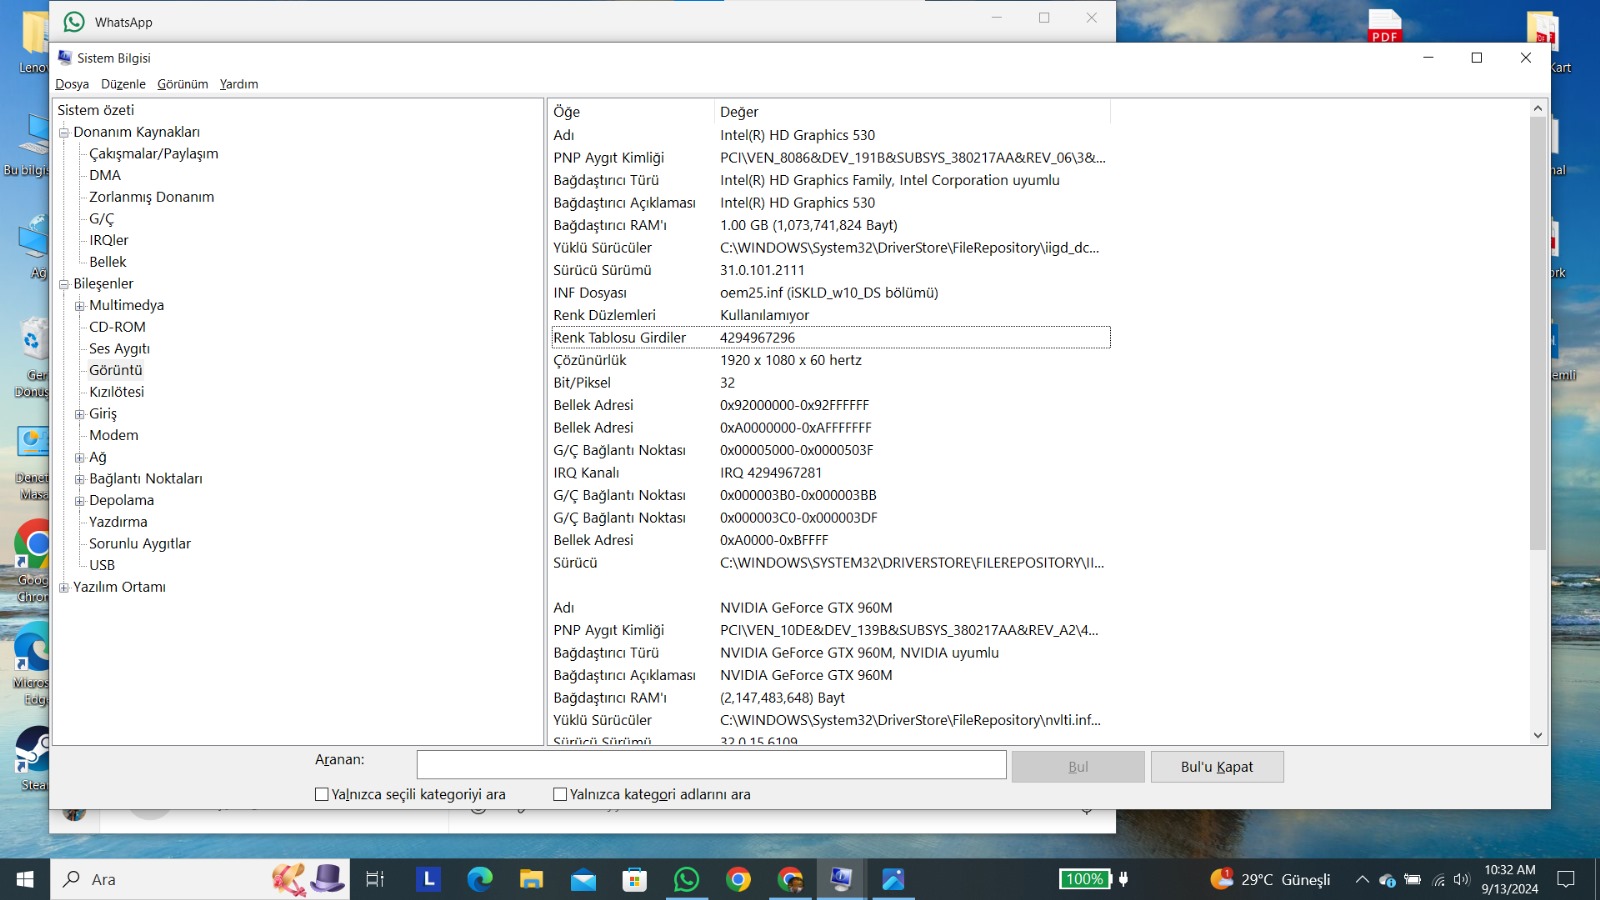Open the taskbar clock showing 10:32 AM

point(1510,879)
